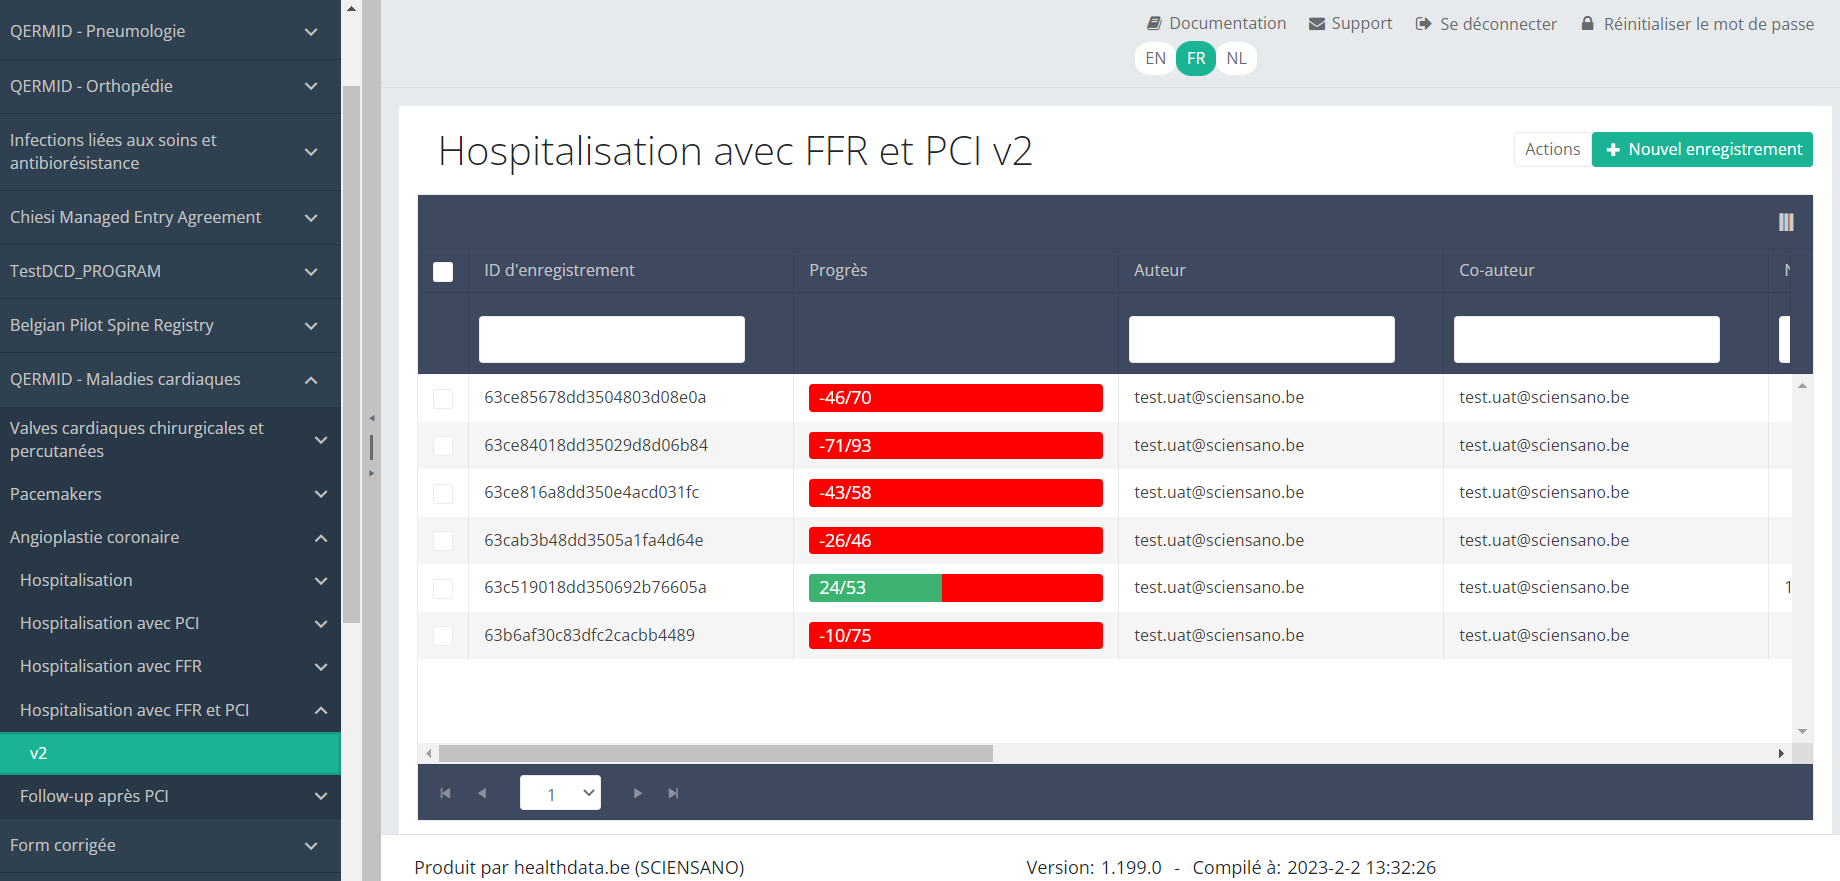
Task: Go to the next page arrow
Action: (x=637, y=793)
